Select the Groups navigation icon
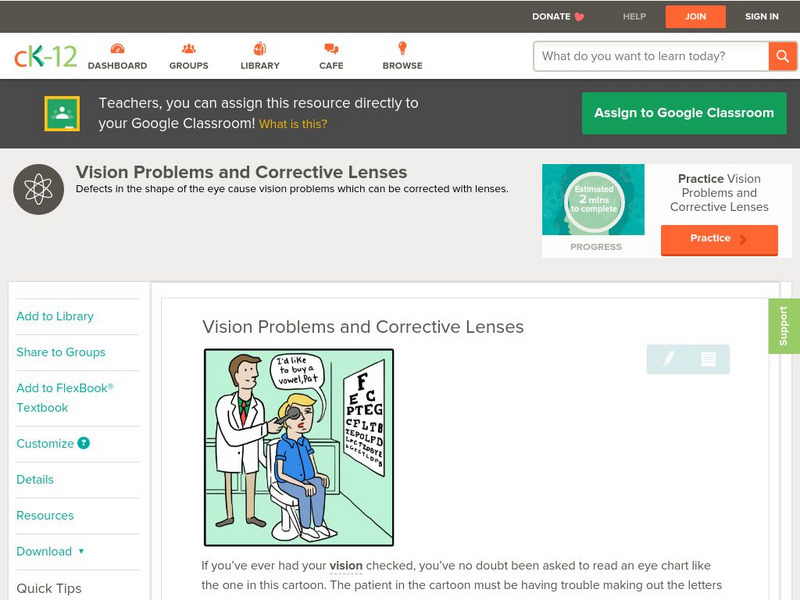Image resolution: width=800 pixels, height=600 pixels. [x=189, y=56]
